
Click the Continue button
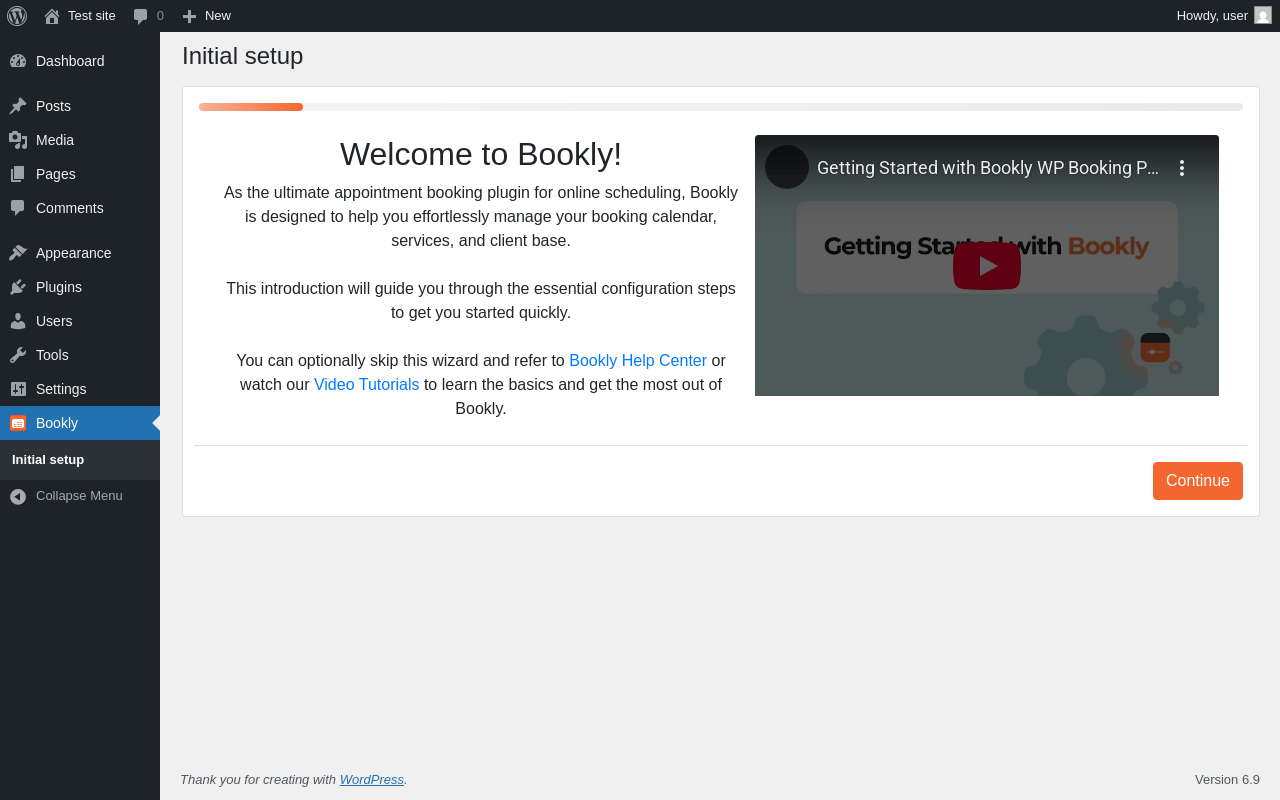[x=1198, y=481]
